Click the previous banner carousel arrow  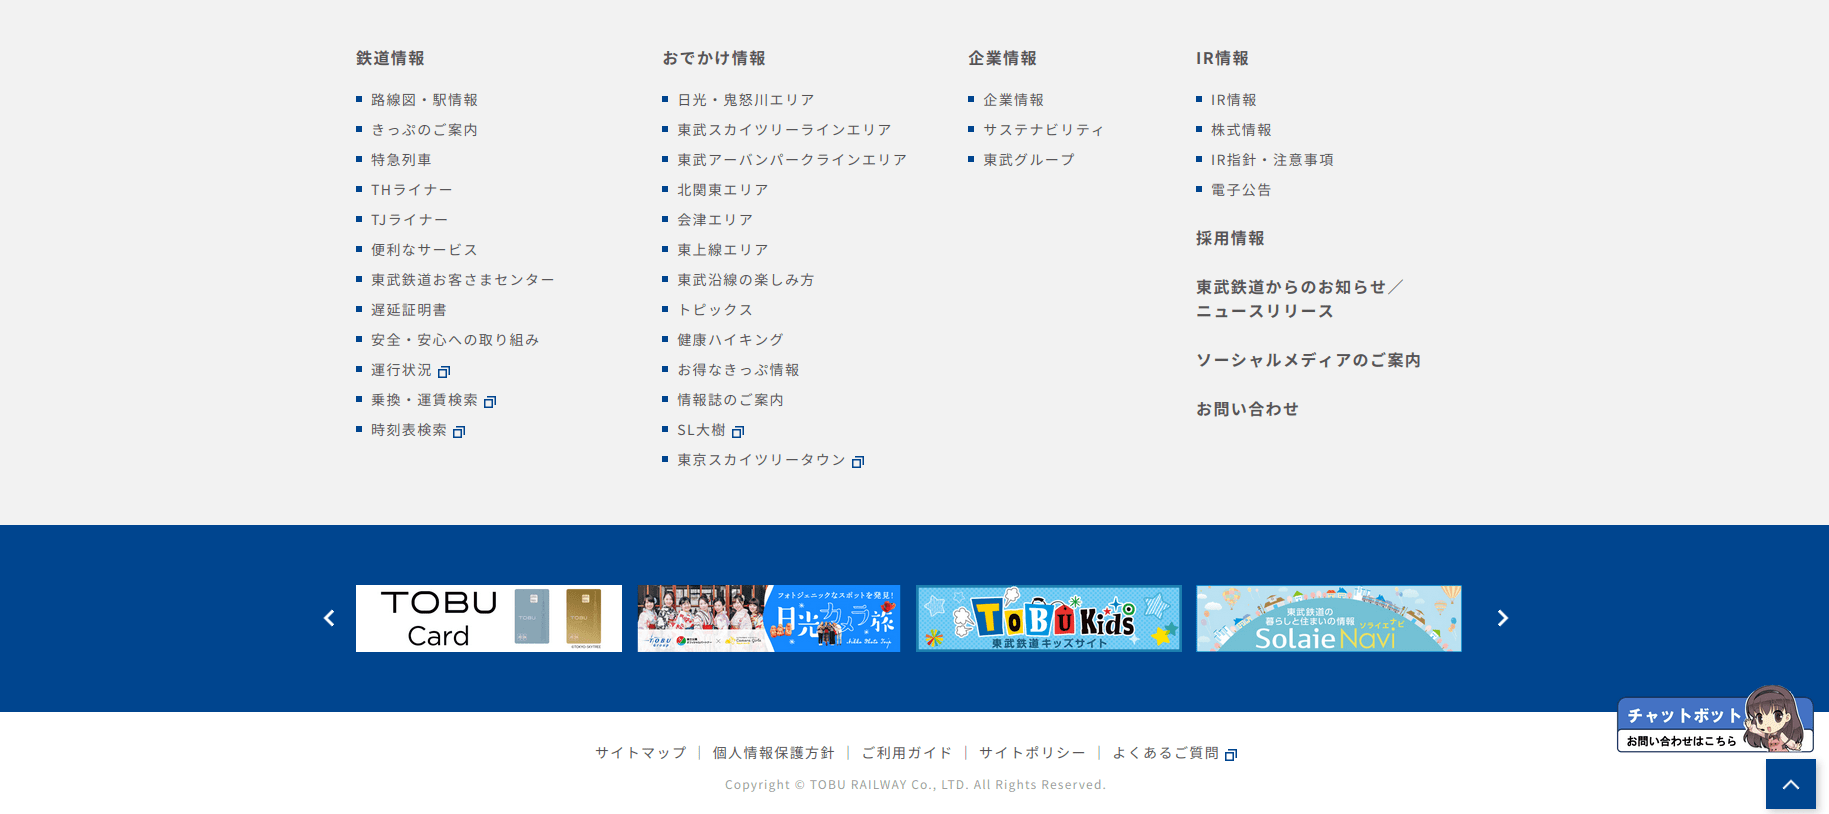pyautogui.click(x=329, y=618)
